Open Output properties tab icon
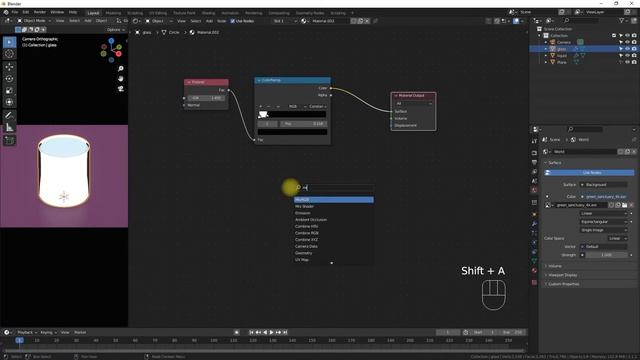Screen dimensions: 640x360 534,162
